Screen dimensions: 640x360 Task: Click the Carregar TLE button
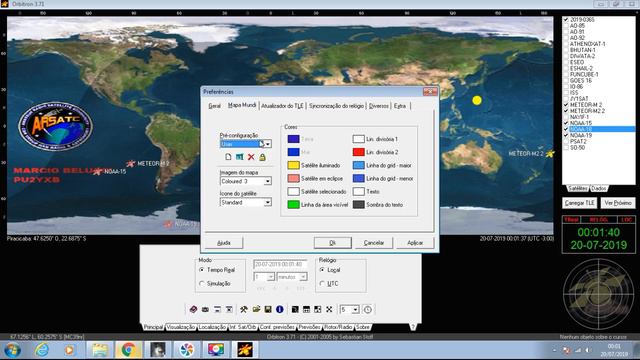pos(580,203)
